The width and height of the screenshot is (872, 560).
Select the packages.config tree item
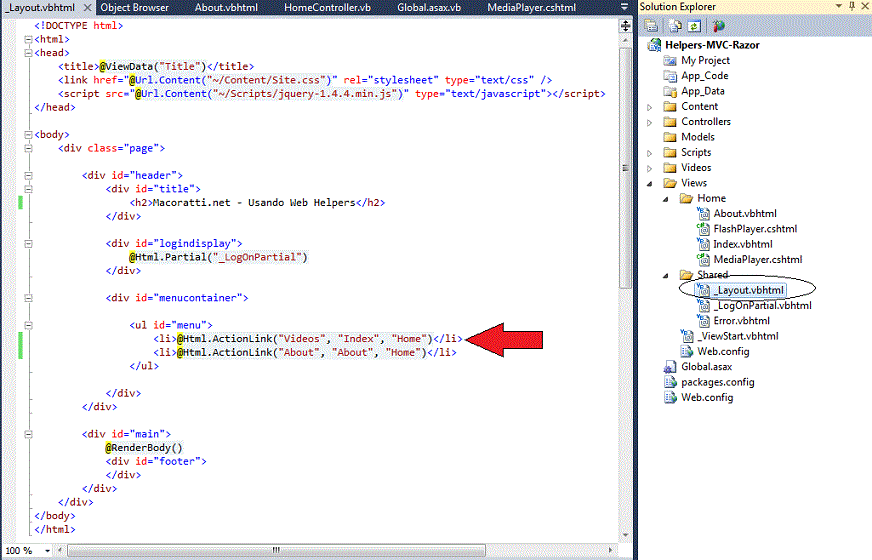tap(717, 382)
